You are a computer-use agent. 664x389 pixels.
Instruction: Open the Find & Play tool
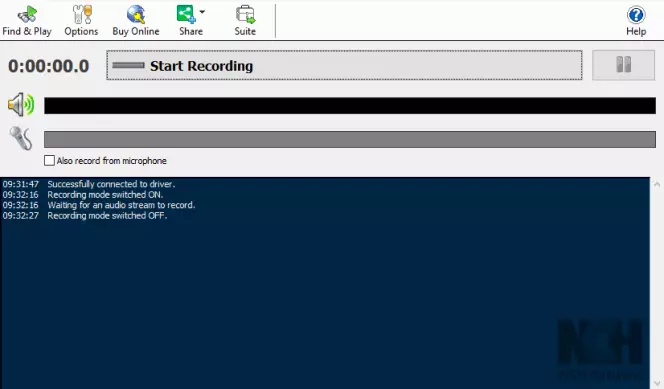pyautogui.click(x=27, y=21)
